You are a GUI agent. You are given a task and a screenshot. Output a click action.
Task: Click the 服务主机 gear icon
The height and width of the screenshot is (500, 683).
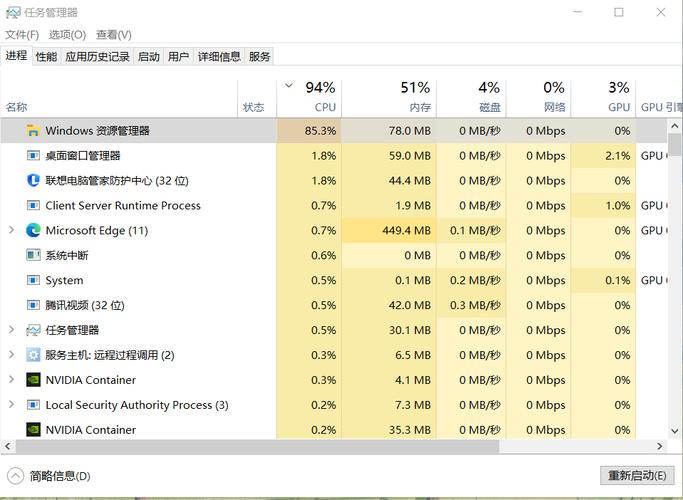click(x=33, y=355)
